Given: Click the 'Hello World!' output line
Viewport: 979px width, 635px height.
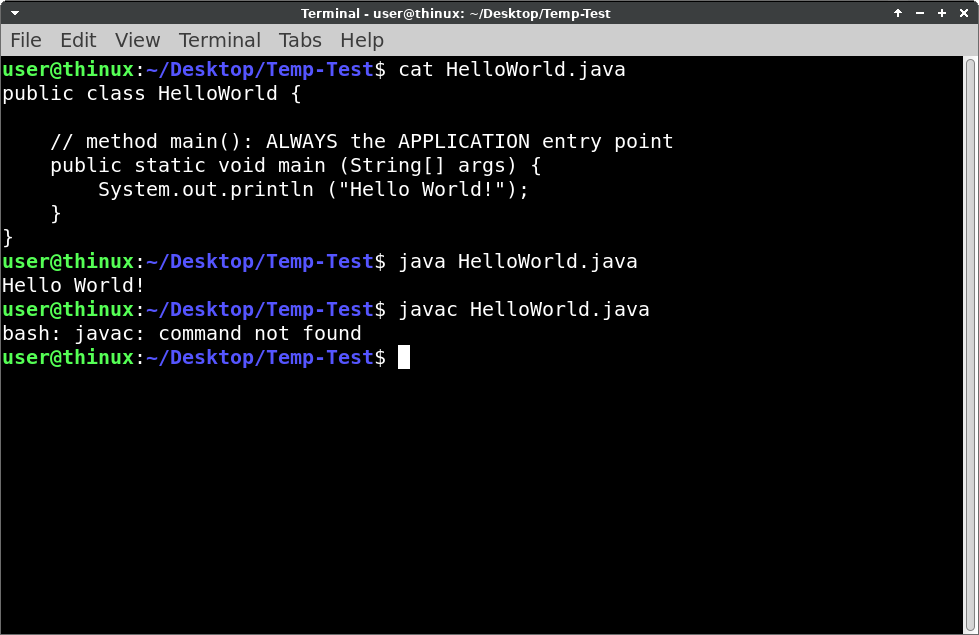Looking at the screenshot, I should click(74, 285).
